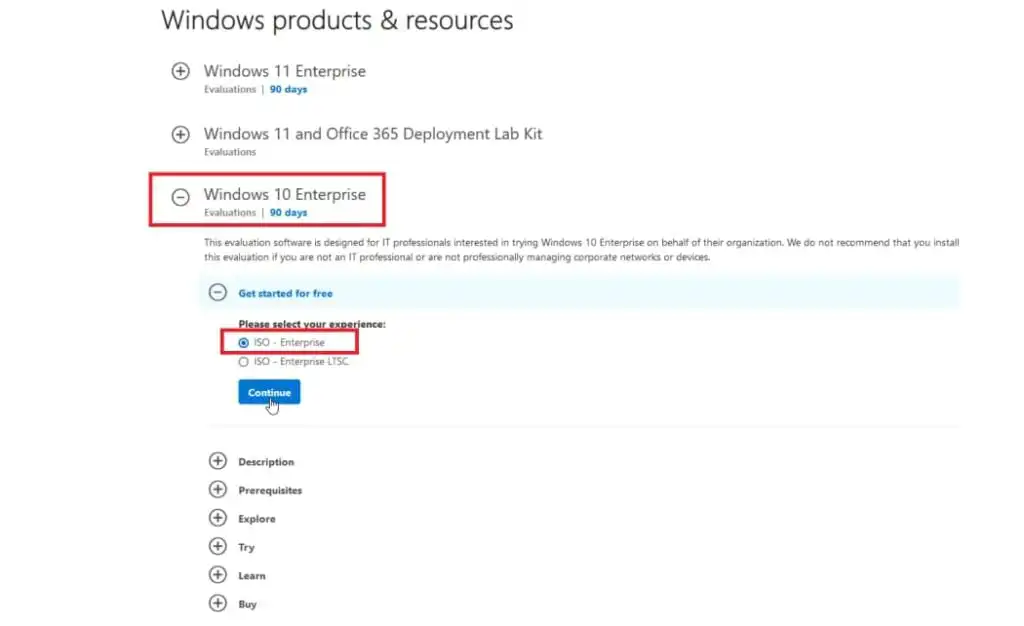Expand Windows 11 and Office 365 Deployment Lab Kit icon
This screenshot has height=626, width=1024.
point(180,134)
